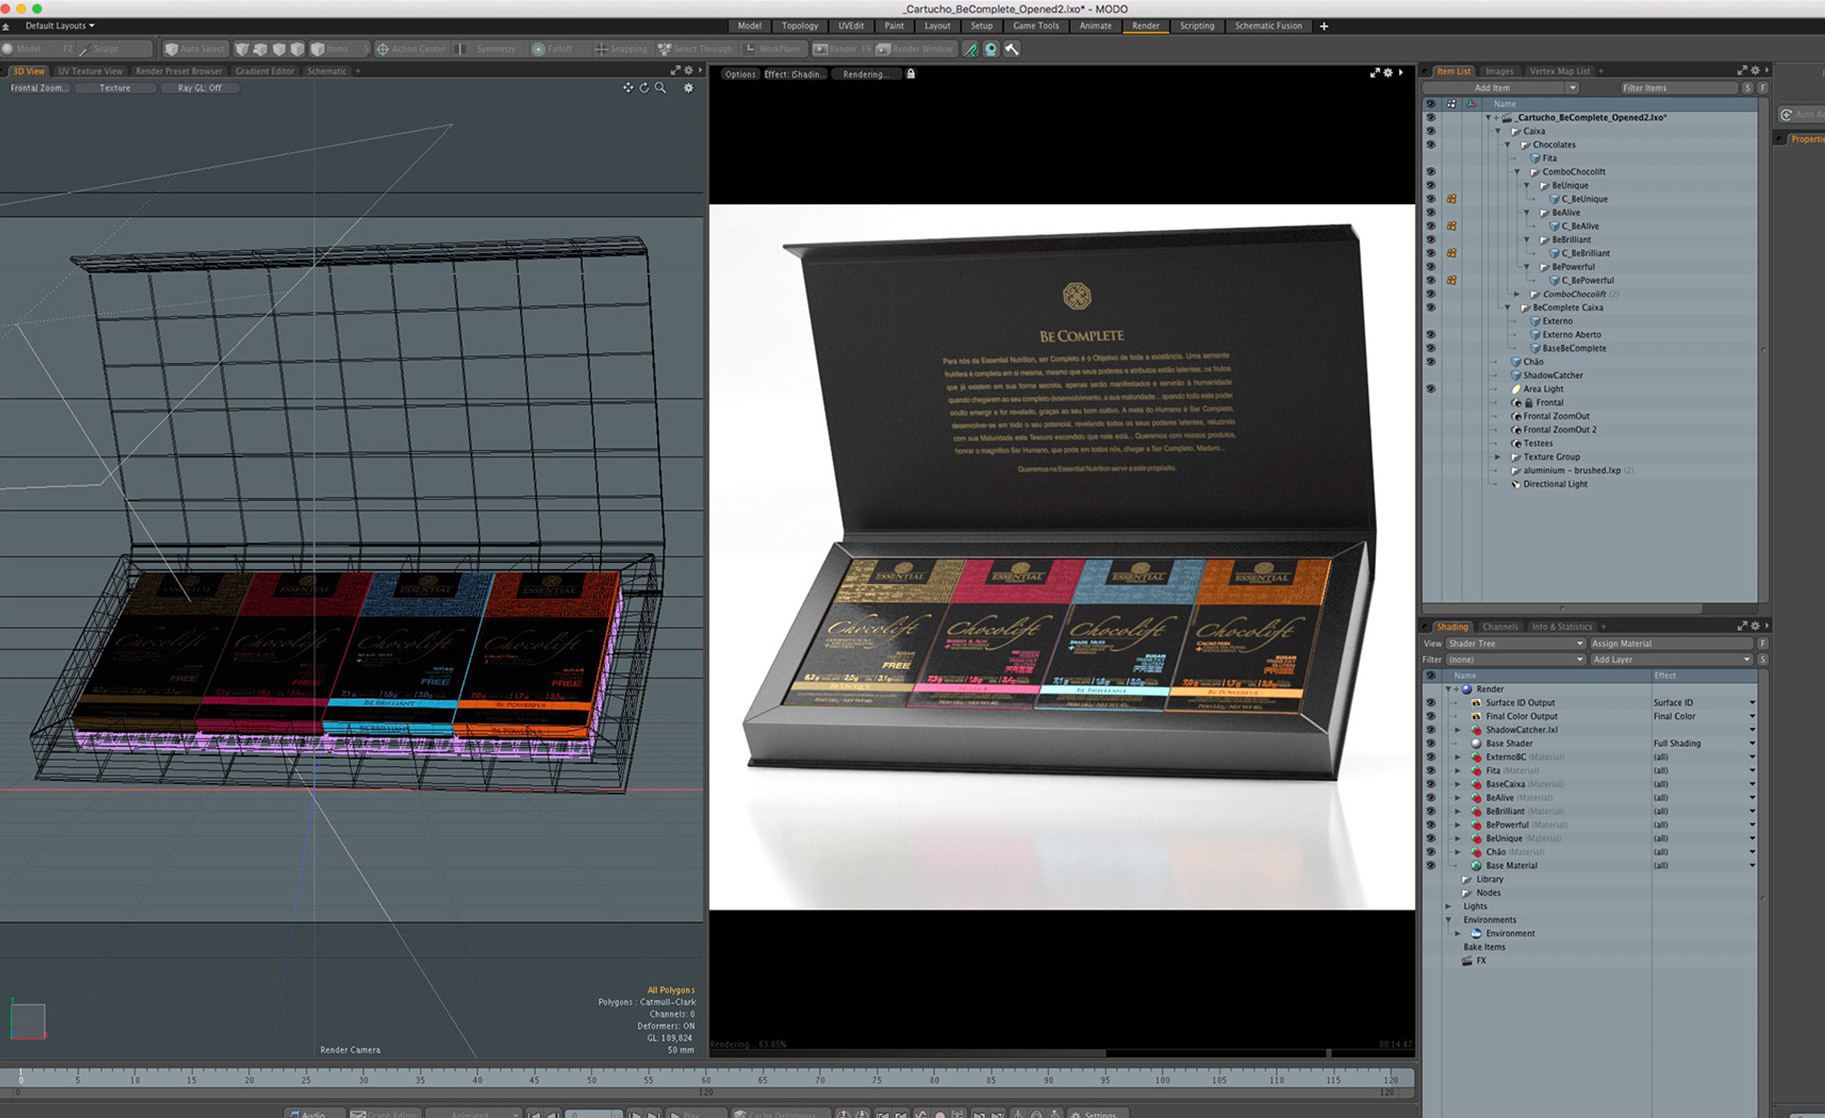Click frame 60 on the timeline
Image resolution: width=1825 pixels, height=1118 pixels.
[706, 1078]
